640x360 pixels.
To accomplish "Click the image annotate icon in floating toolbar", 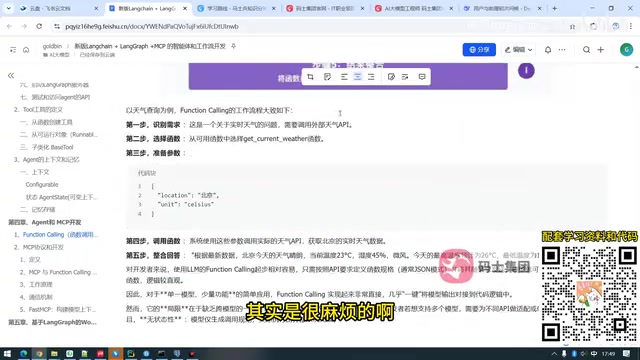I will click(327, 77).
